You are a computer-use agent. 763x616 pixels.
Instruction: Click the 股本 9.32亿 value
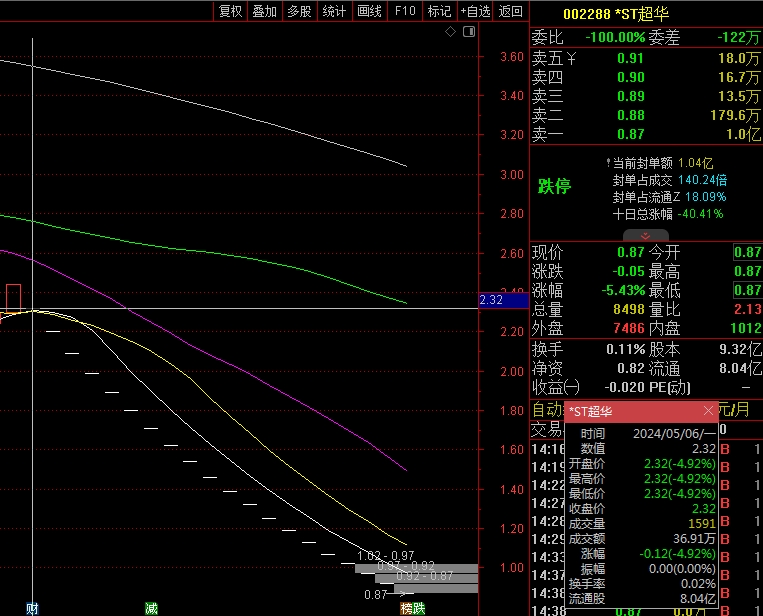click(x=740, y=349)
